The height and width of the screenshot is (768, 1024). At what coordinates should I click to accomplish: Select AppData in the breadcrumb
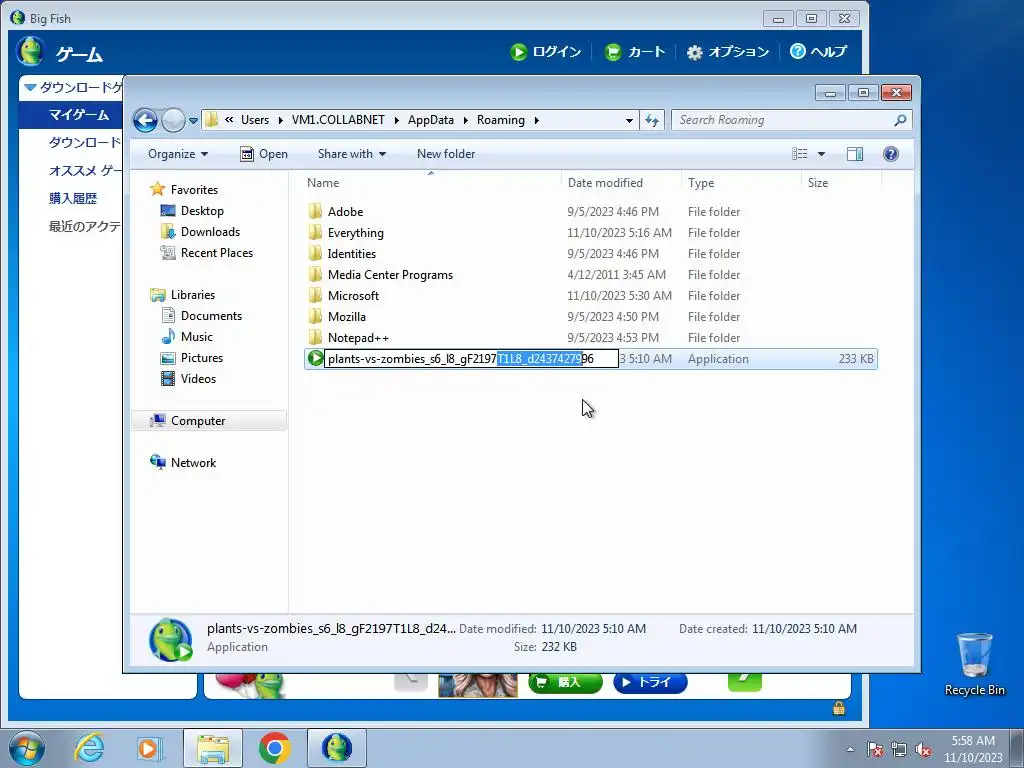click(x=430, y=120)
